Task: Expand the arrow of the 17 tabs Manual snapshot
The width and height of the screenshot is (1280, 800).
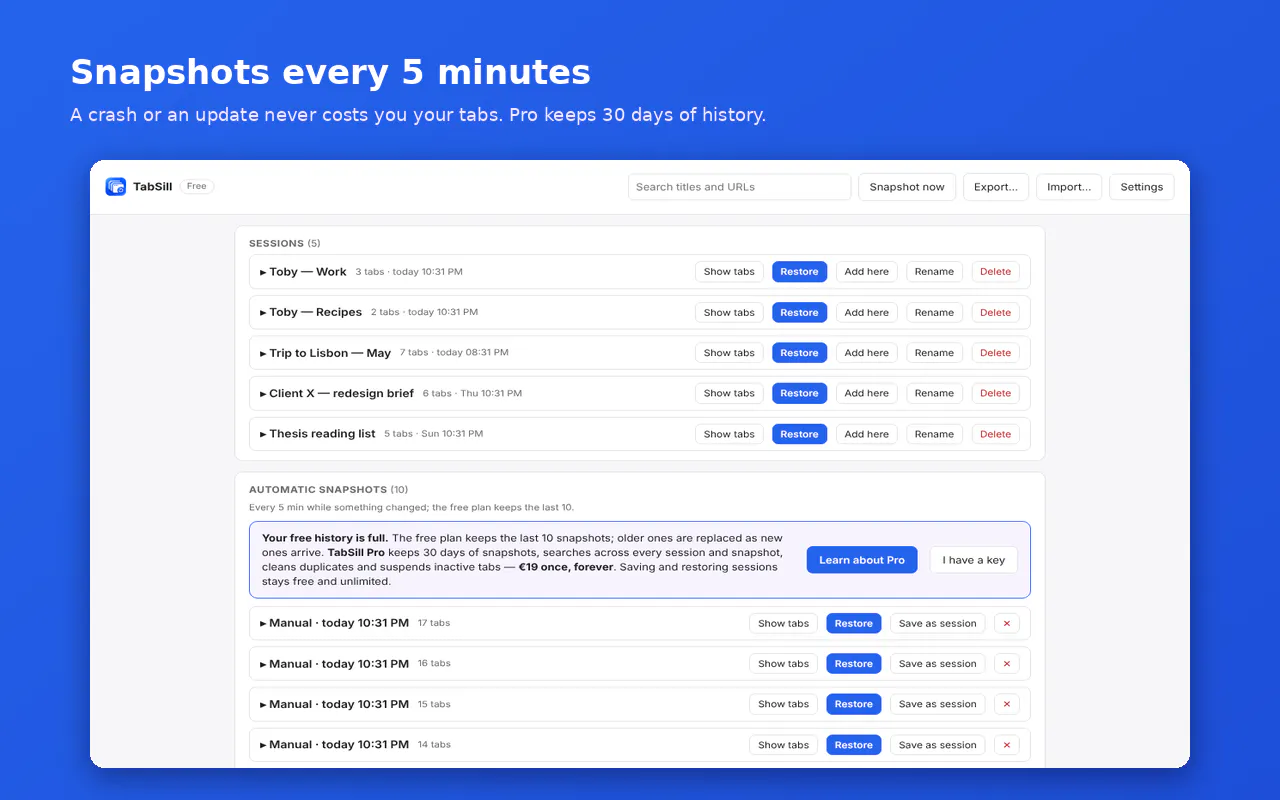Action: 263,624
